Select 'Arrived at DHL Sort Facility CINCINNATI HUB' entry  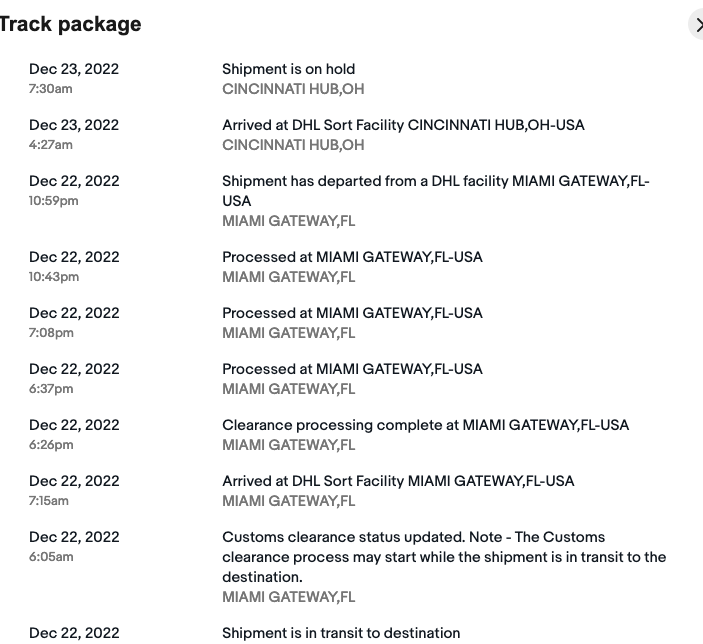(403, 125)
